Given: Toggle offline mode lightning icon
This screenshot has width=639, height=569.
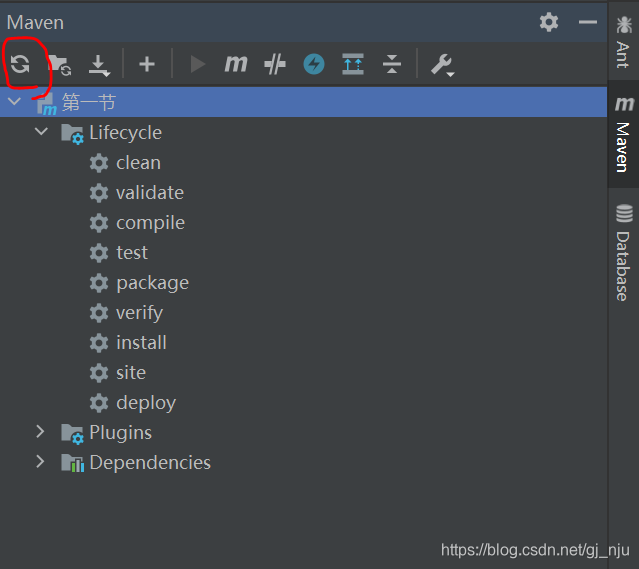Looking at the screenshot, I should pos(314,64).
